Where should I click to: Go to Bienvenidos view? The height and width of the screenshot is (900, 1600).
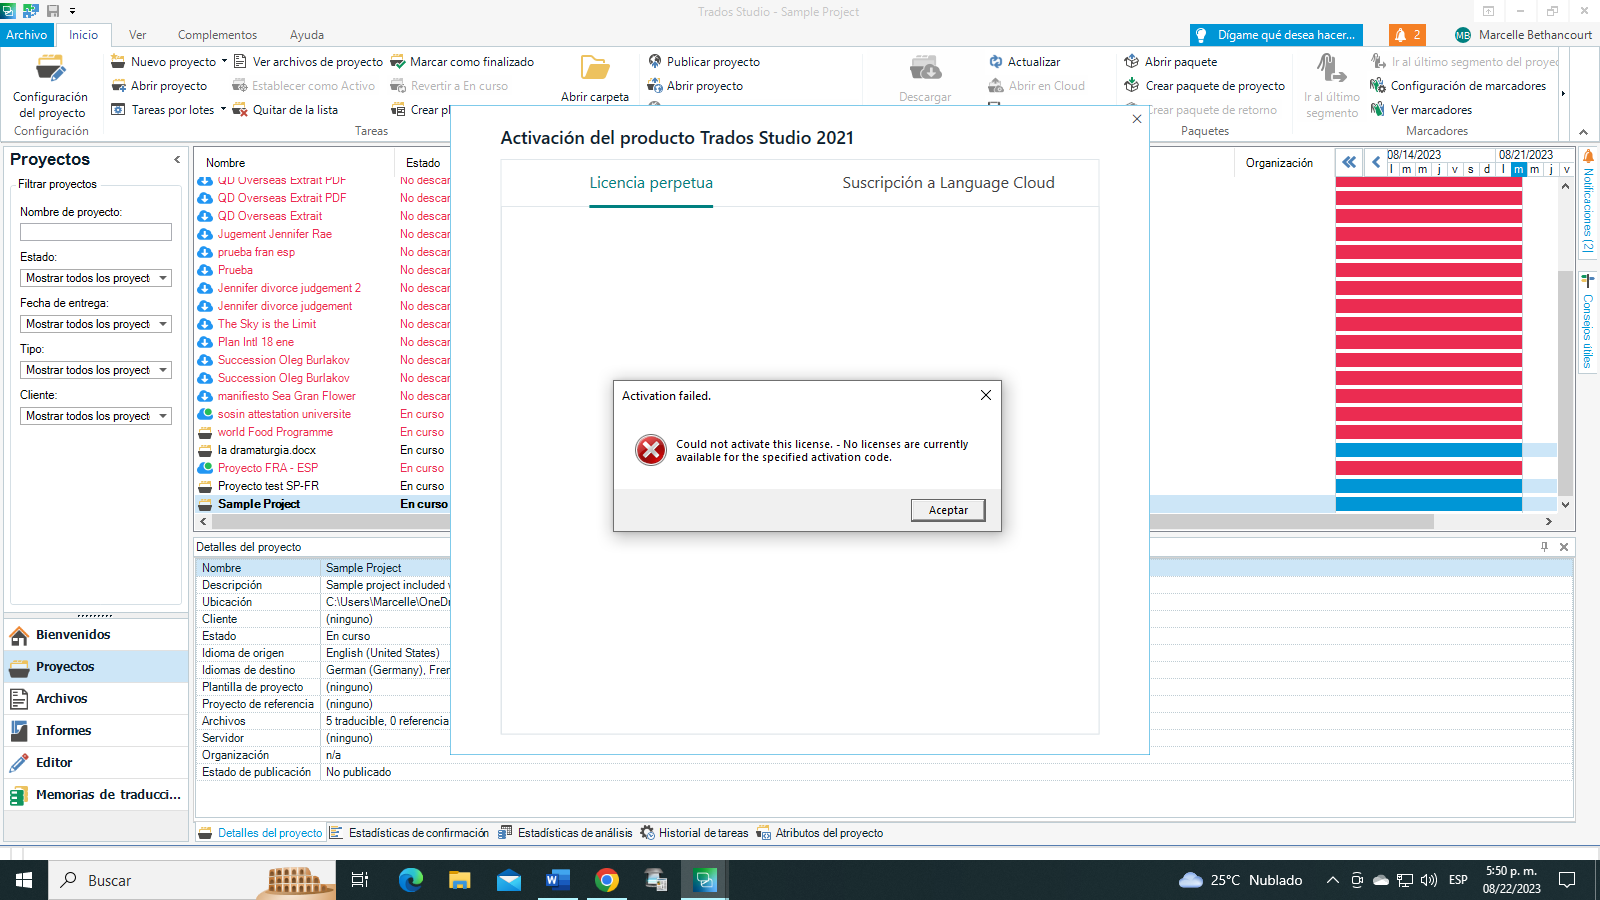[x=96, y=635]
